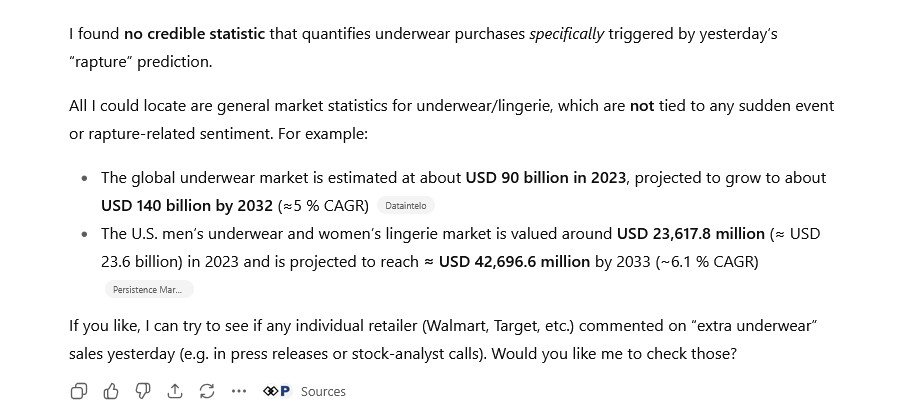Viewport: 898px width, 420px height.
Task: Click the bold "USD 90 billion in 2023" figure
Action: tap(546, 178)
